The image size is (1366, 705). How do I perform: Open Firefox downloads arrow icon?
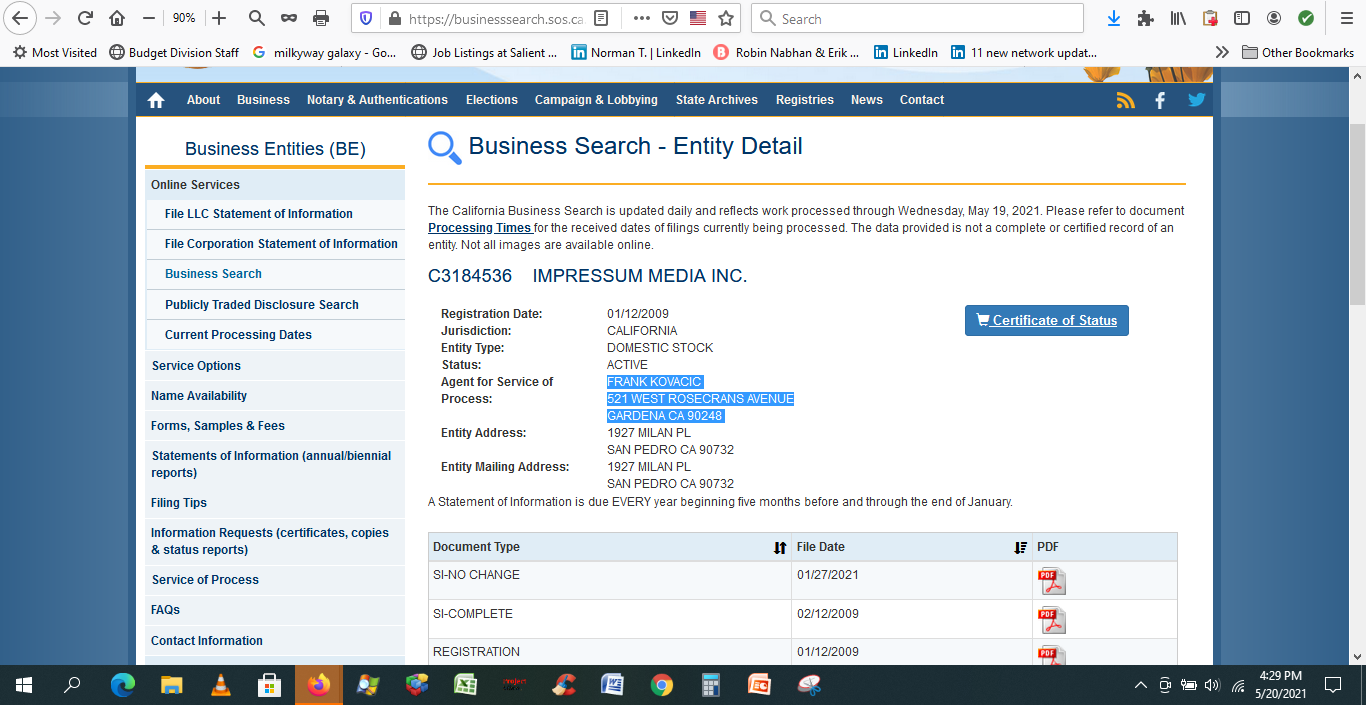click(1114, 18)
